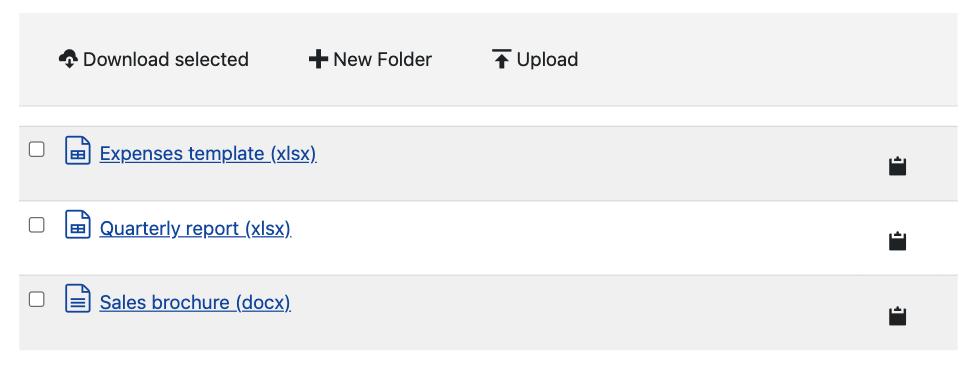The width and height of the screenshot is (972, 366).
Task: Select the Quarterly report checkbox
Action: 37,225
